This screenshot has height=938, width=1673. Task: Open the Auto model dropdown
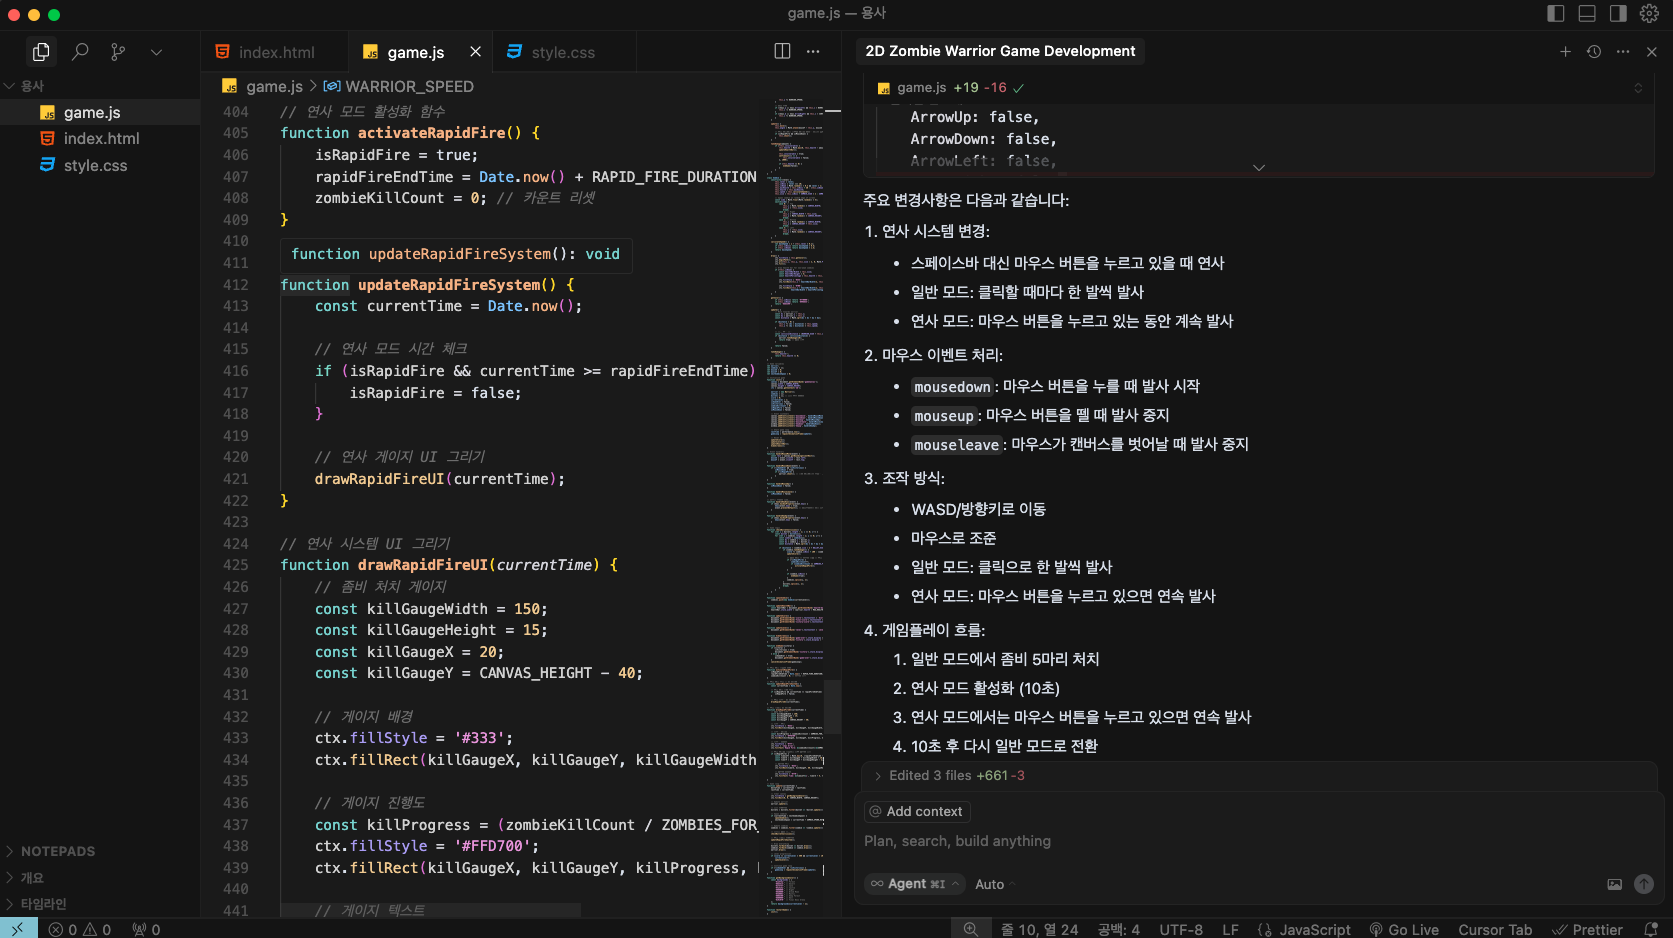(995, 884)
